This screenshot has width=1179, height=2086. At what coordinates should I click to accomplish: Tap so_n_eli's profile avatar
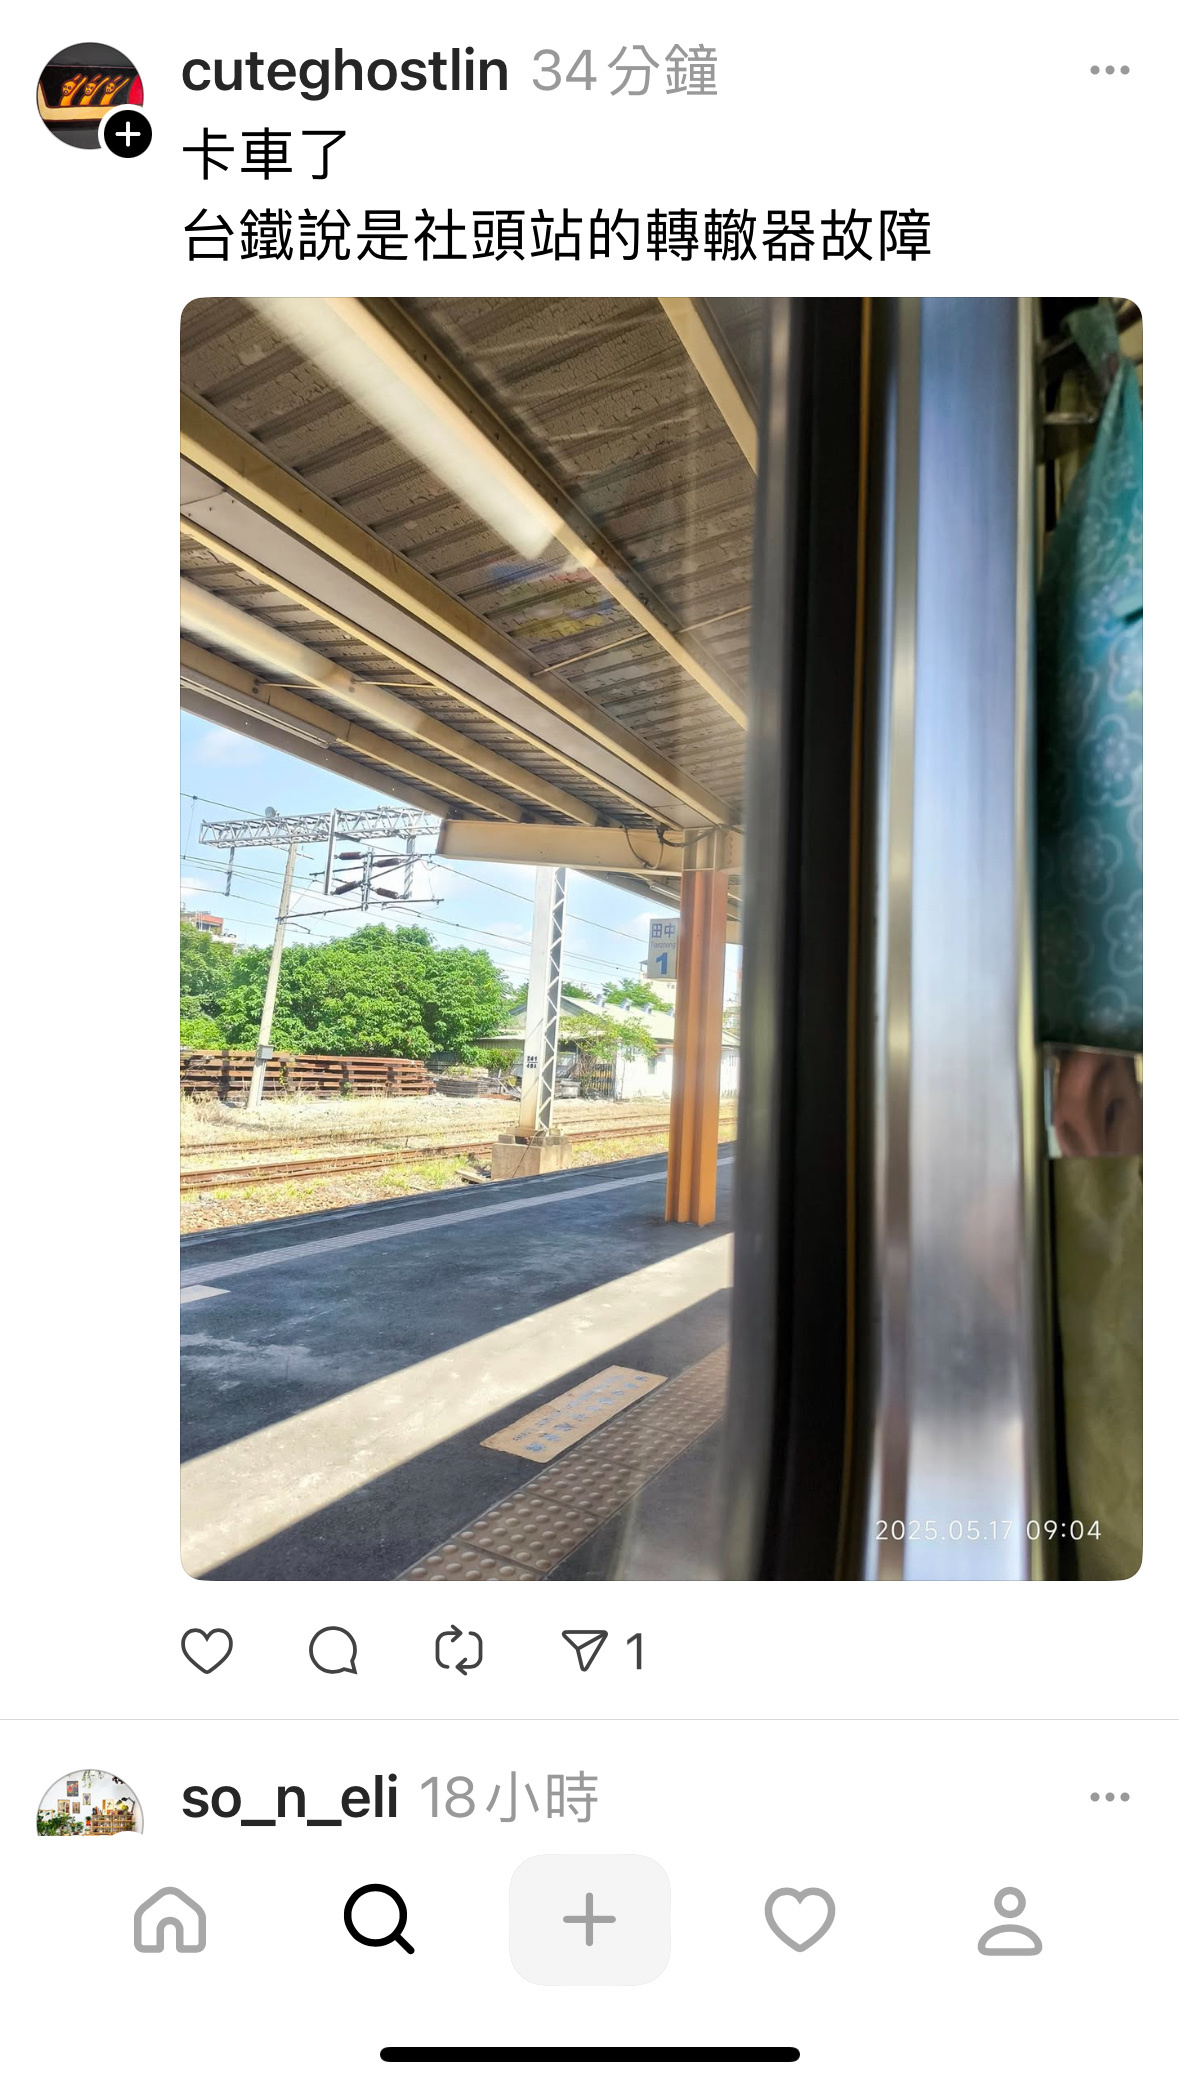[x=90, y=1803]
